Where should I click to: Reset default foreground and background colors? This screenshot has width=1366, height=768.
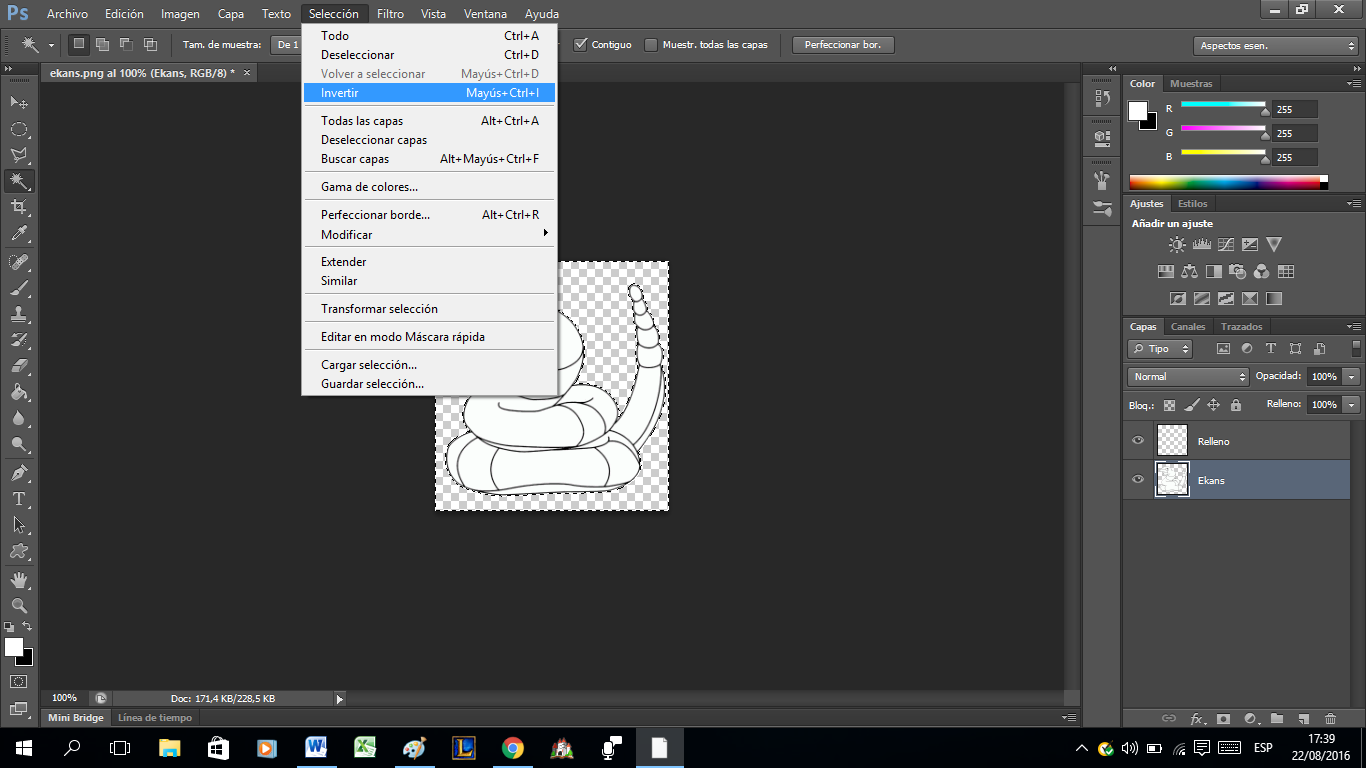[9, 627]
